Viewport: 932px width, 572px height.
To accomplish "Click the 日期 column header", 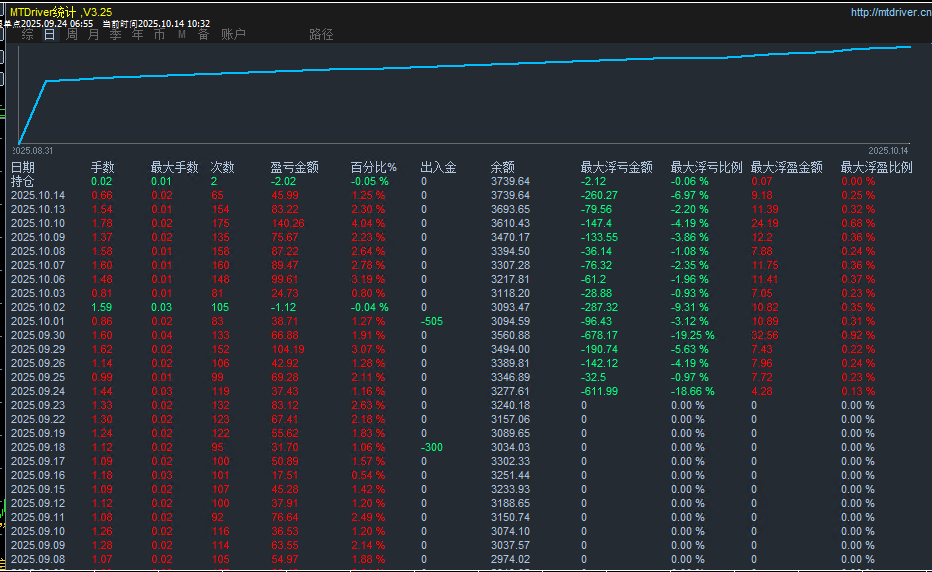I will (23, 168).
